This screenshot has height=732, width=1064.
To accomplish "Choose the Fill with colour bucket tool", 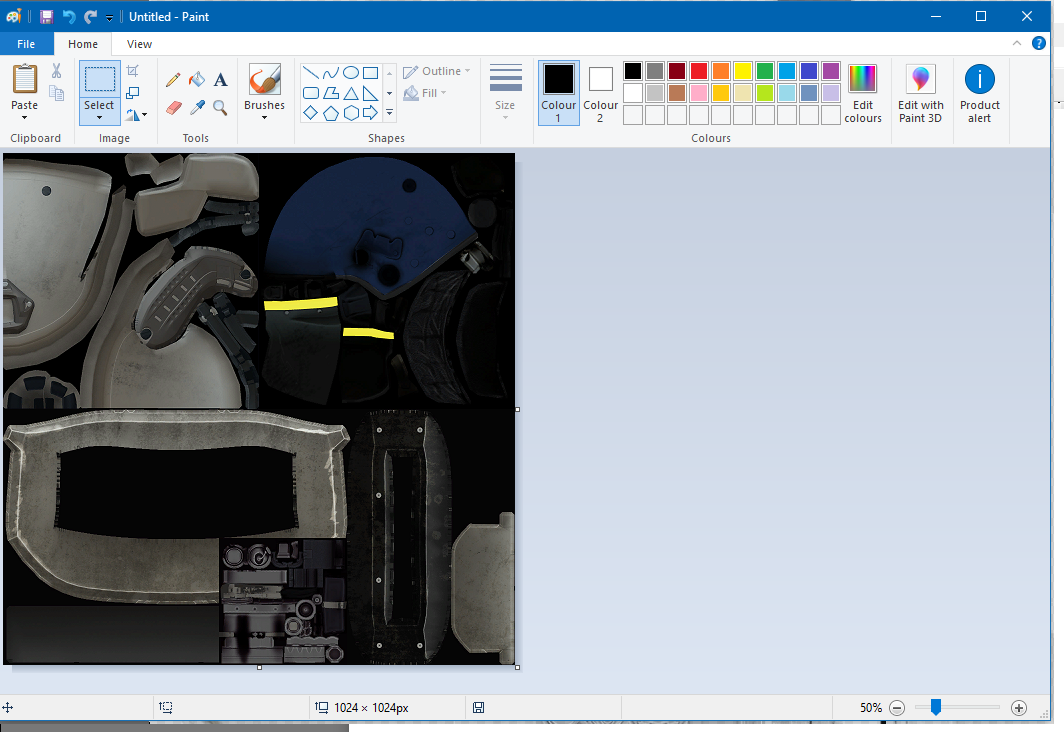I will pos(197,80).
